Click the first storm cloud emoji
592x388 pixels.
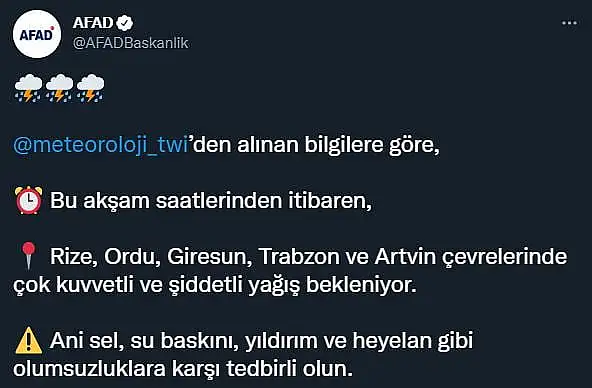coord(28,88)
